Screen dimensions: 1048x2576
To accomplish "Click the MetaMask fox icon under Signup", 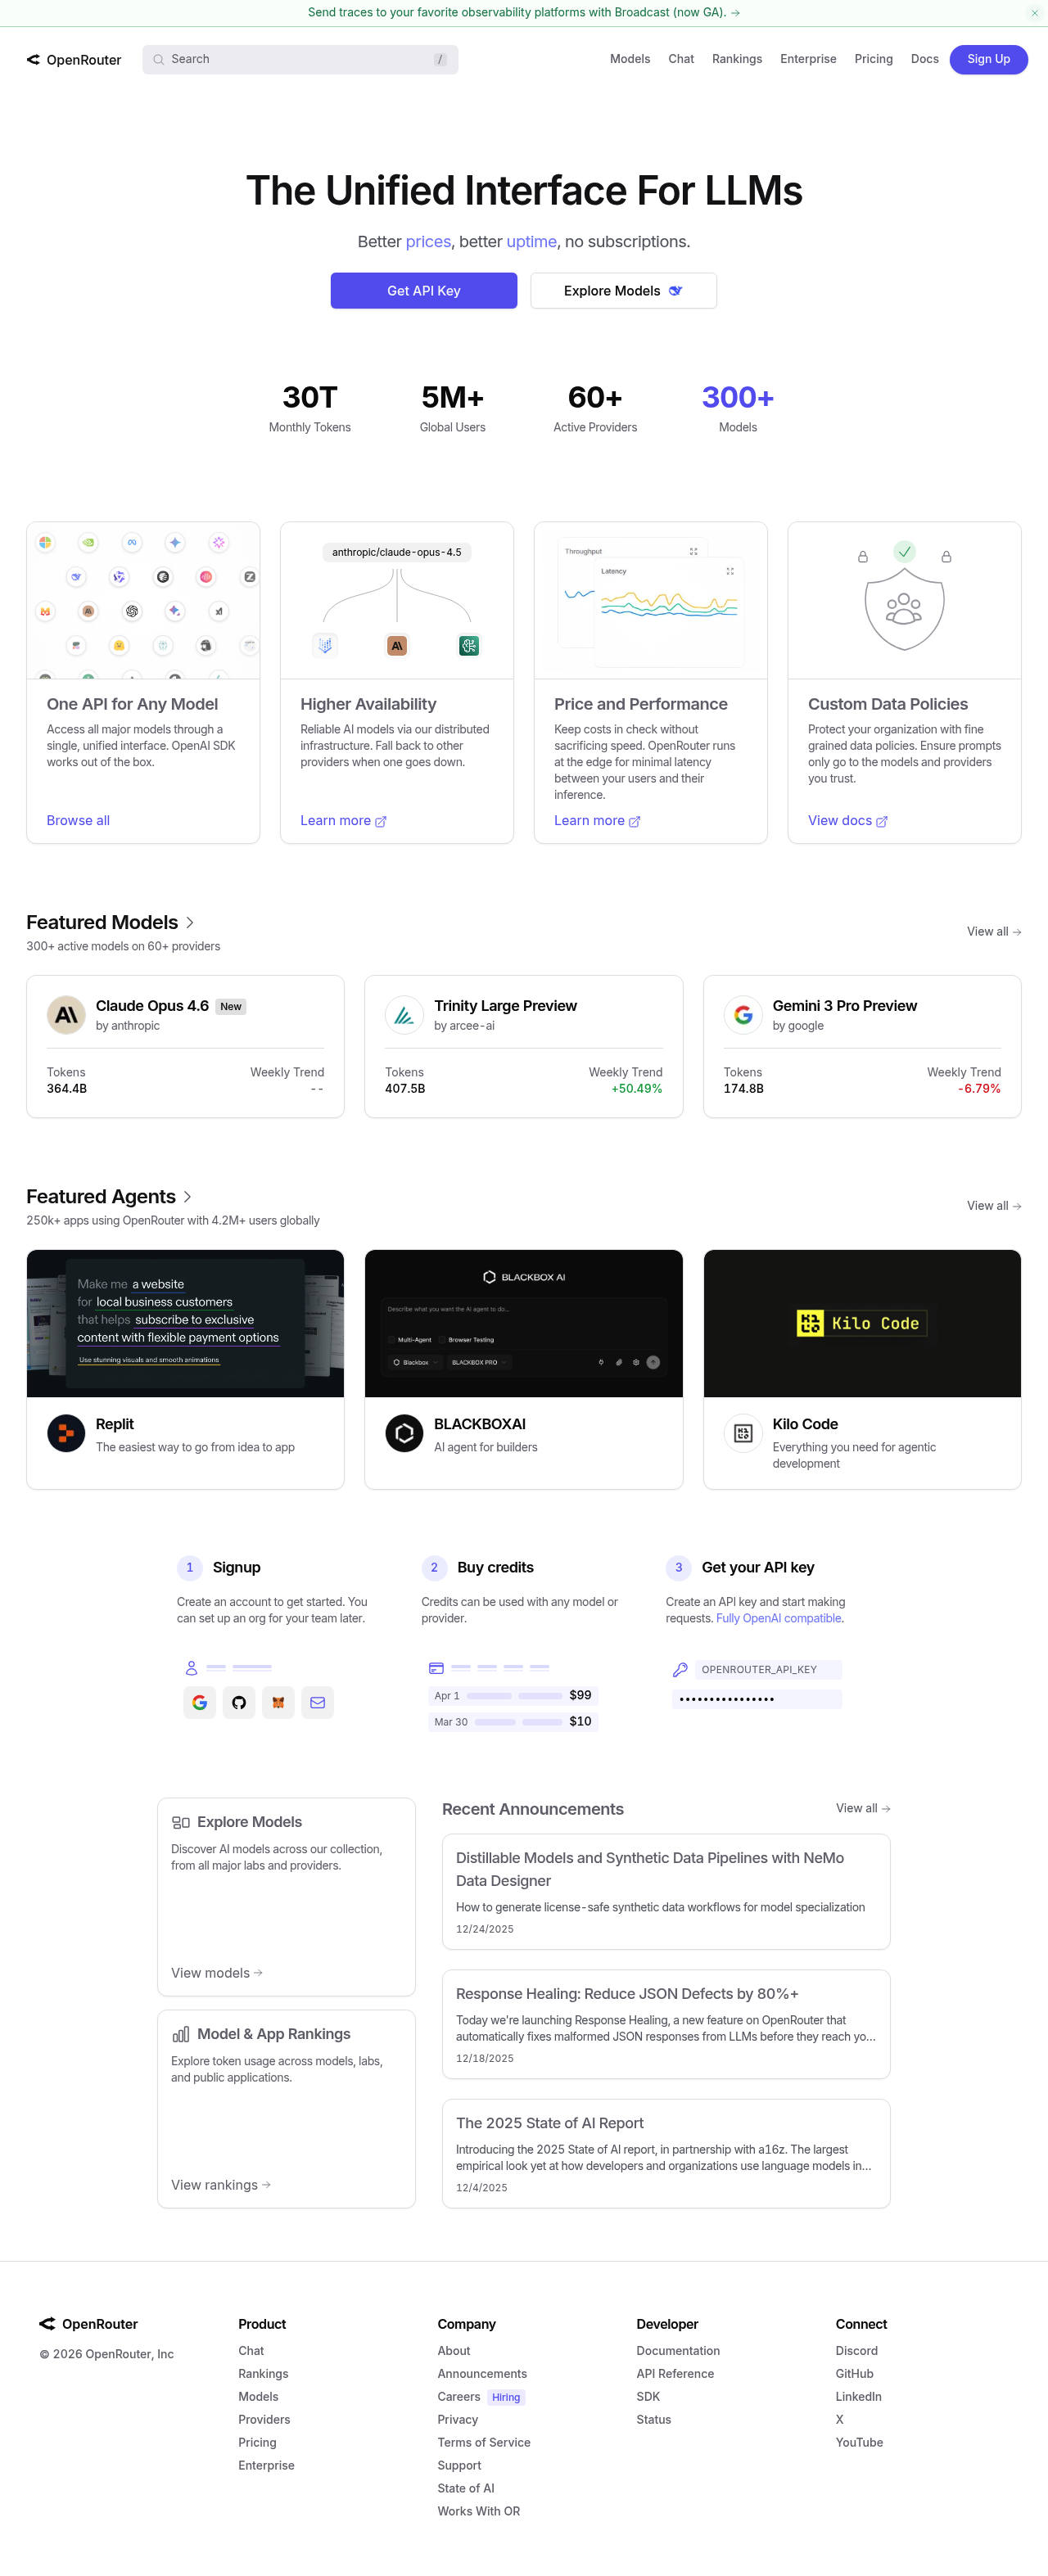I will point(278,1702).
